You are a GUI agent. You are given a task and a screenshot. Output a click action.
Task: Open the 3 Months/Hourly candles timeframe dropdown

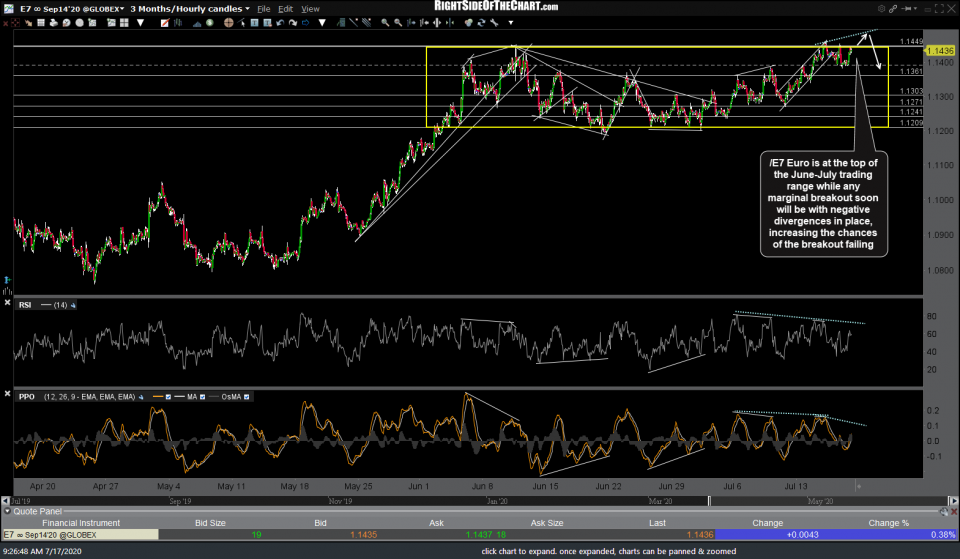190,8
